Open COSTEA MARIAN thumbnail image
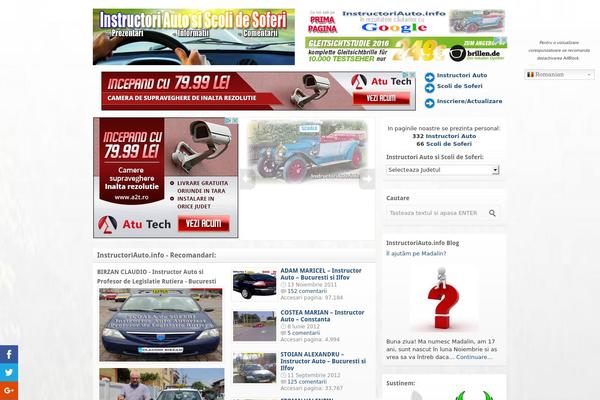600x400 pixels. [254, 326]
